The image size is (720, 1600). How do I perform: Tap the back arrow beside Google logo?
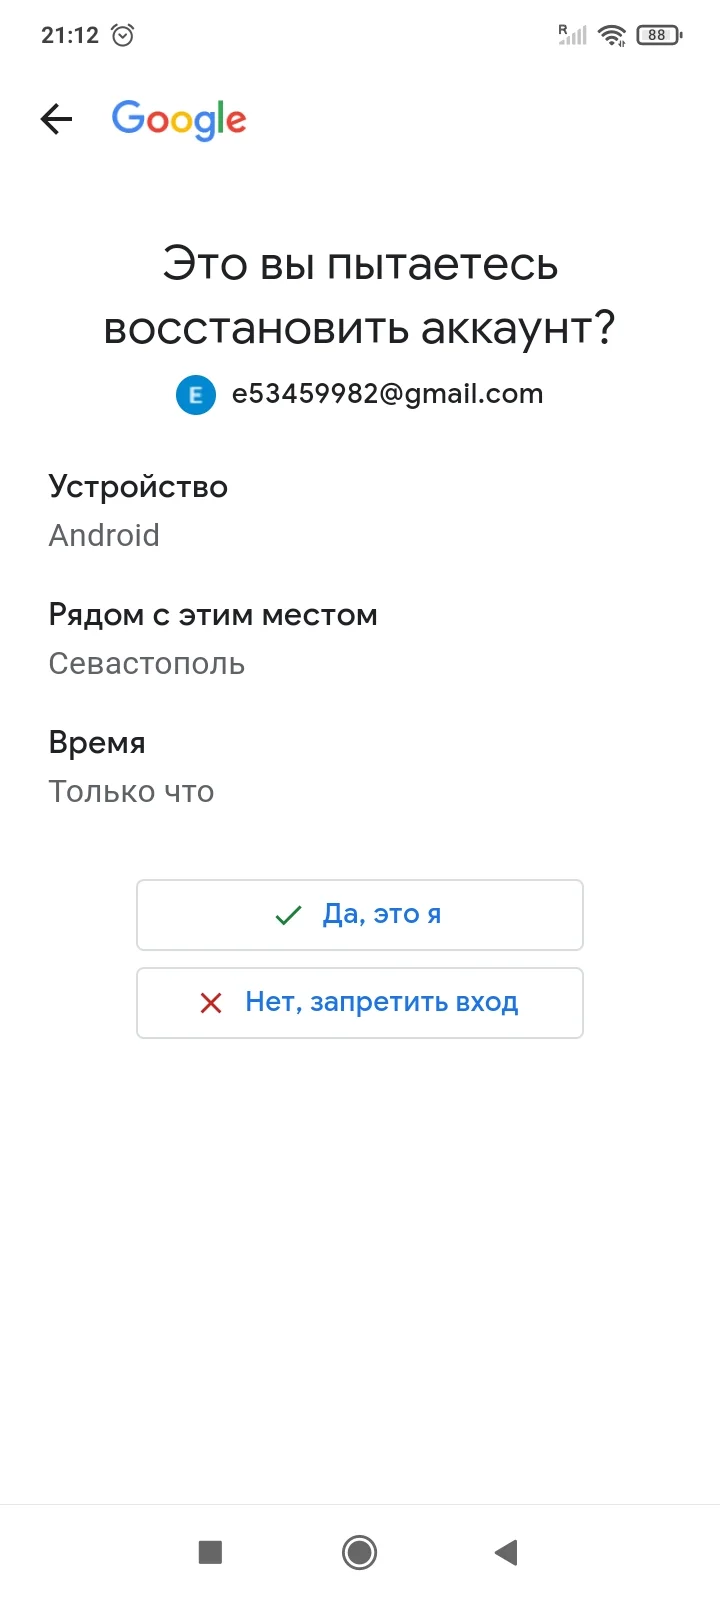tap(57, 120)
